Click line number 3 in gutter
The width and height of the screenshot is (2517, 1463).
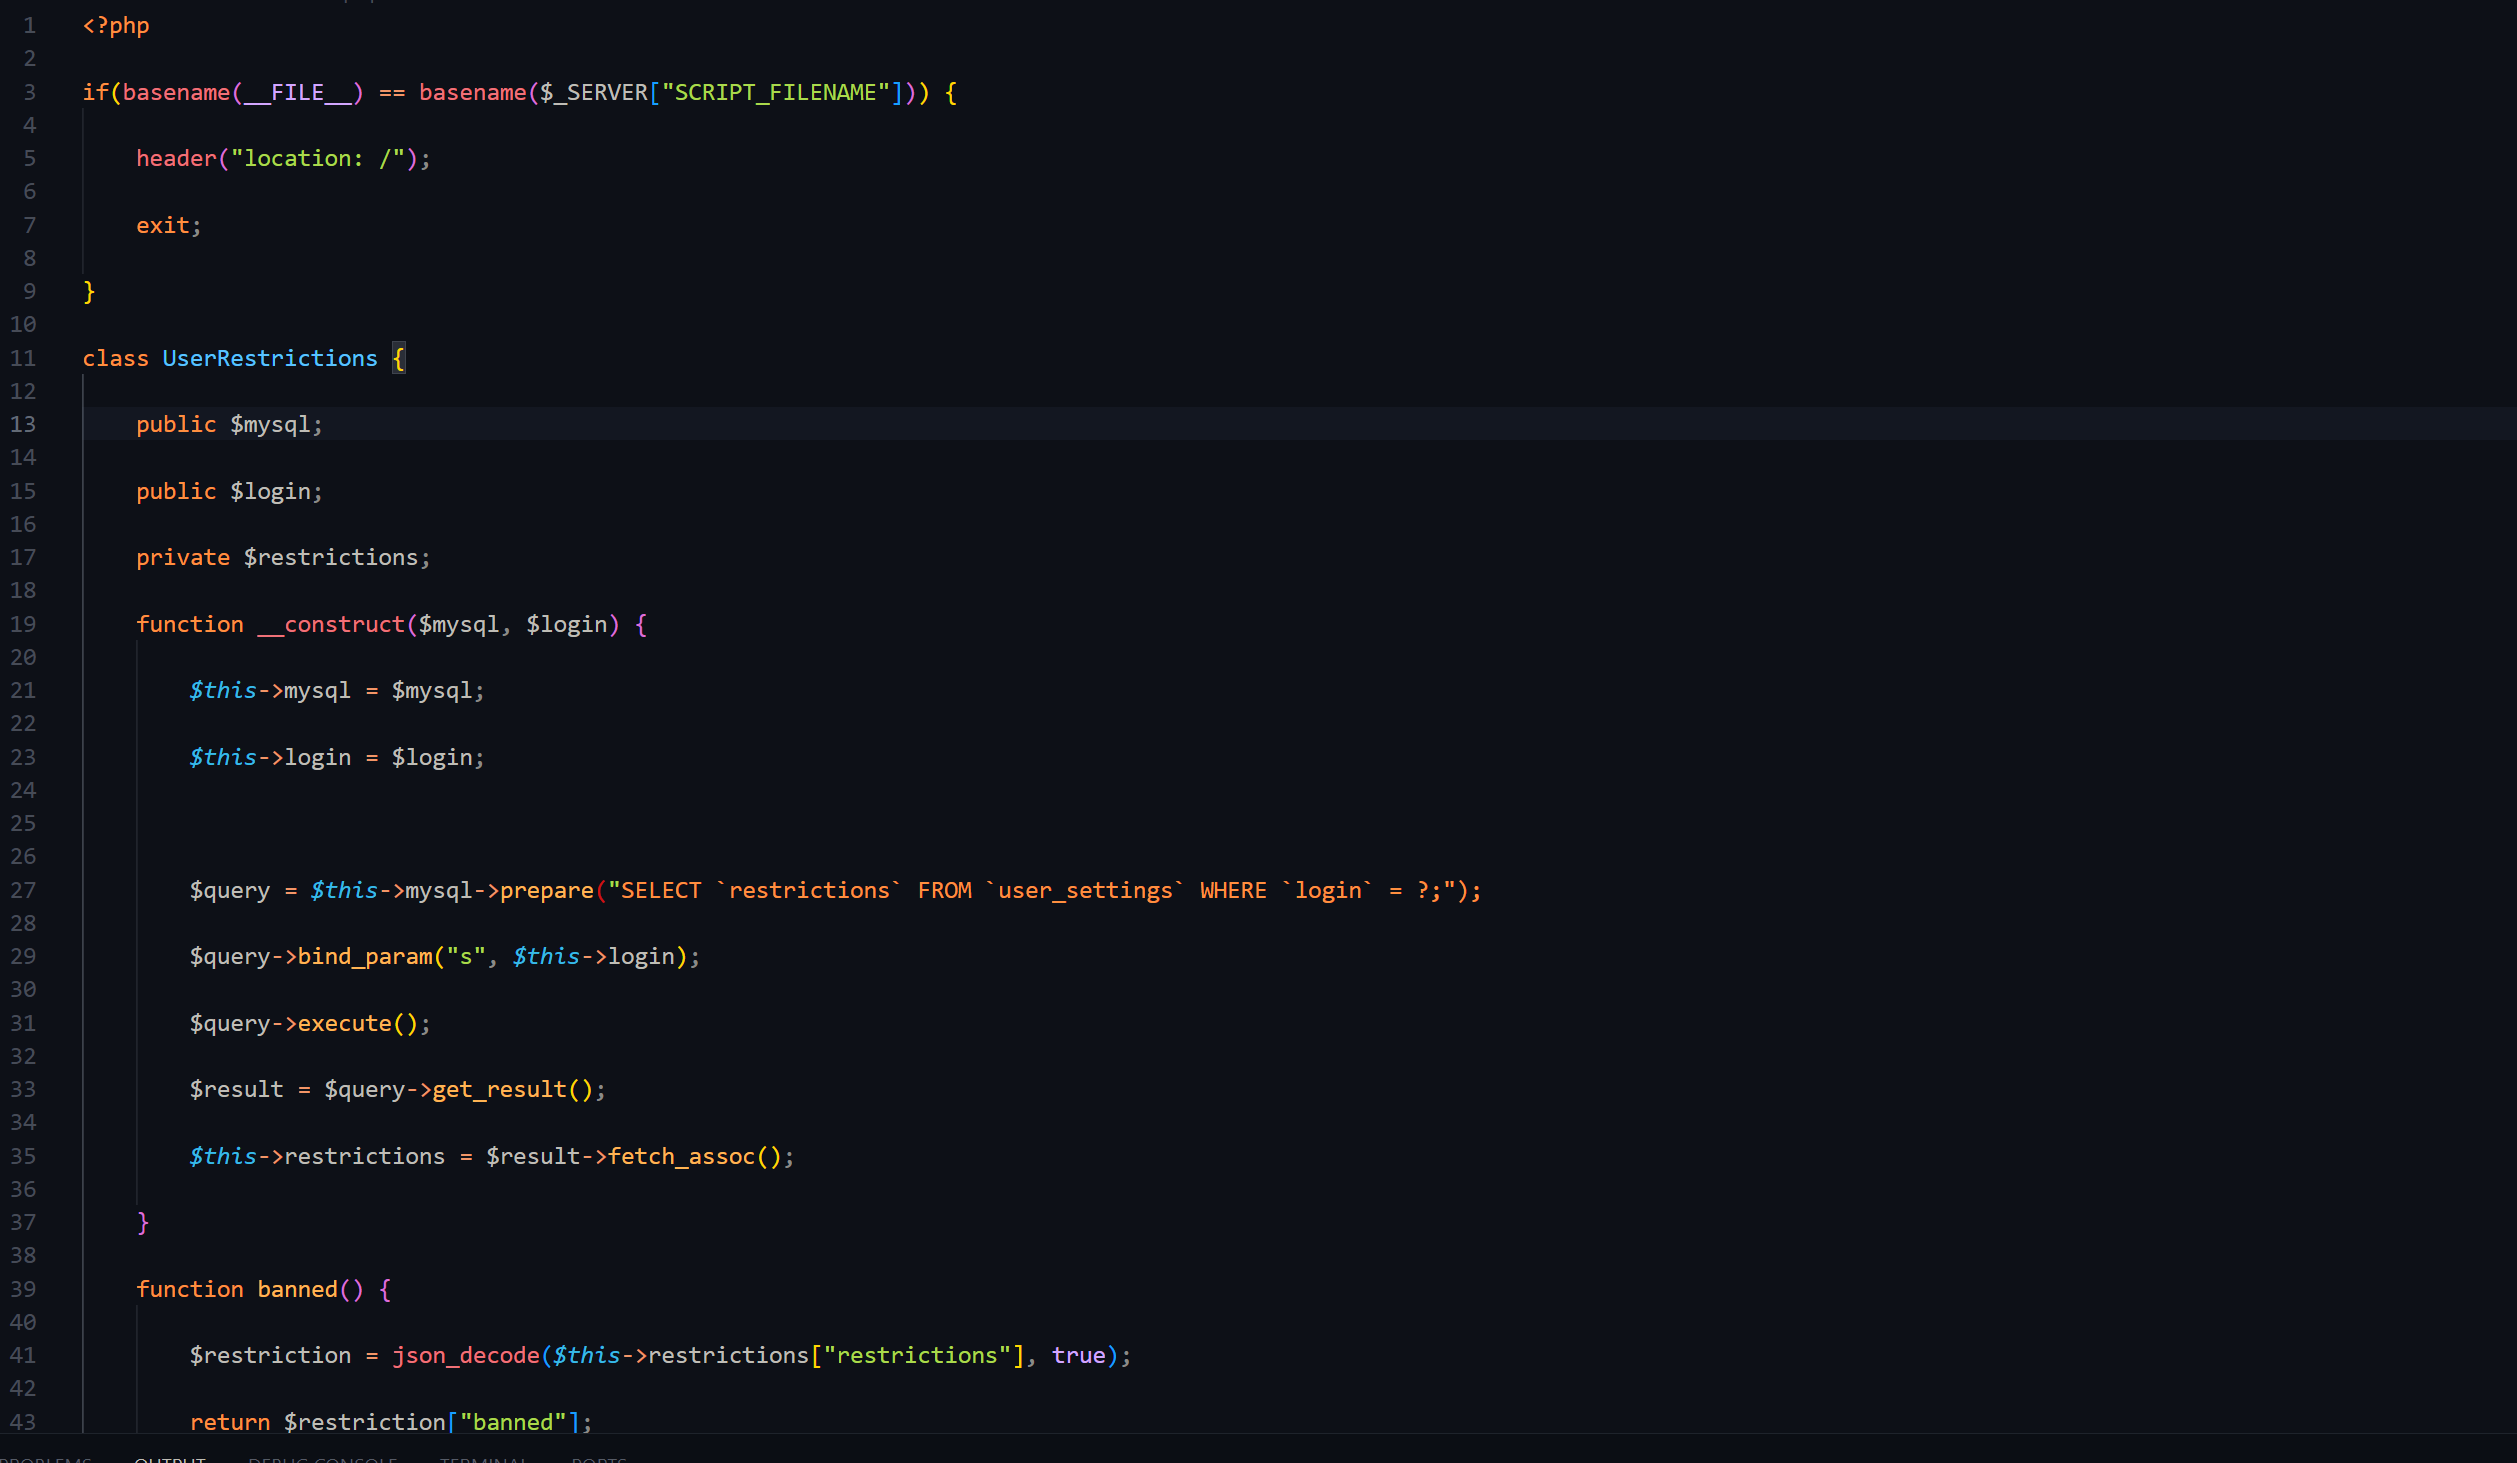click(29, 92)
